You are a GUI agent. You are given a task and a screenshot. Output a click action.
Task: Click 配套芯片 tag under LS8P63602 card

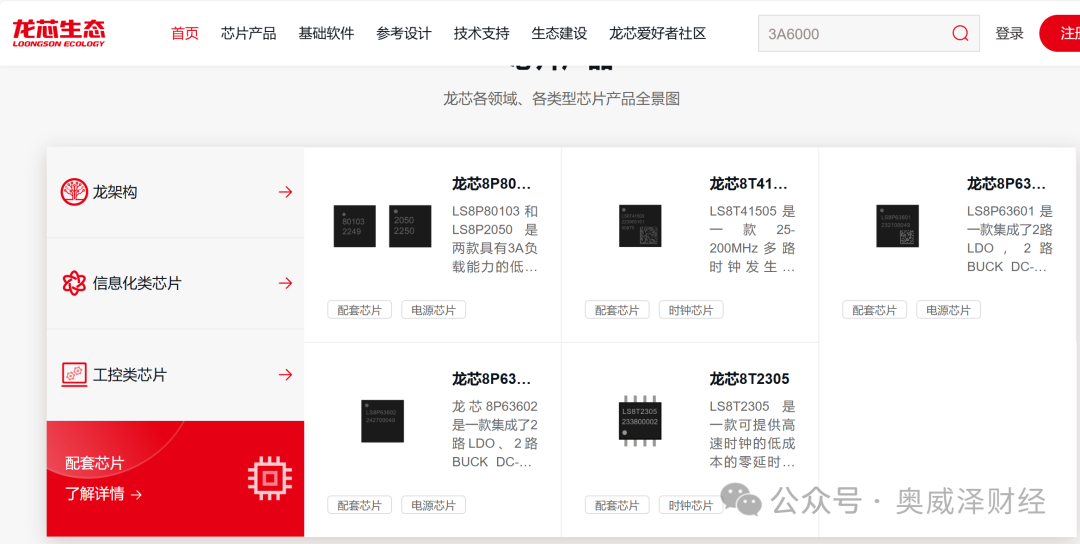click(x=360, y=505)
